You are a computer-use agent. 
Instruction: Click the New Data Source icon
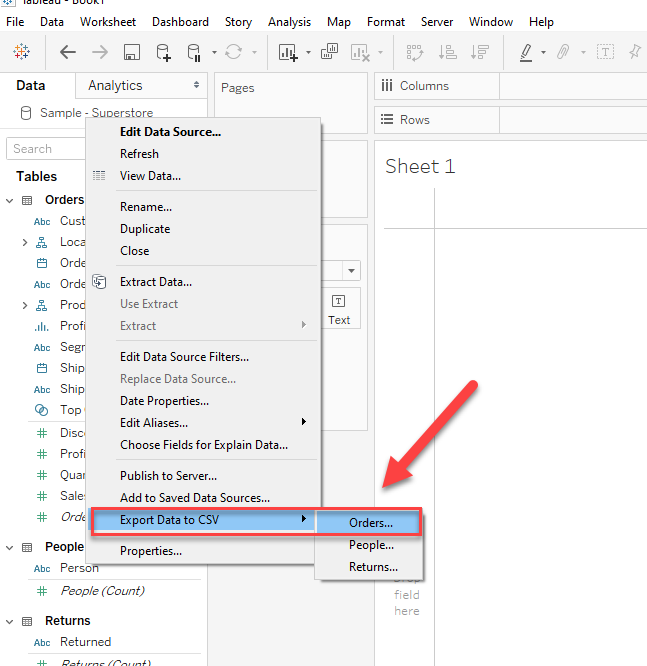pos(164,52)
